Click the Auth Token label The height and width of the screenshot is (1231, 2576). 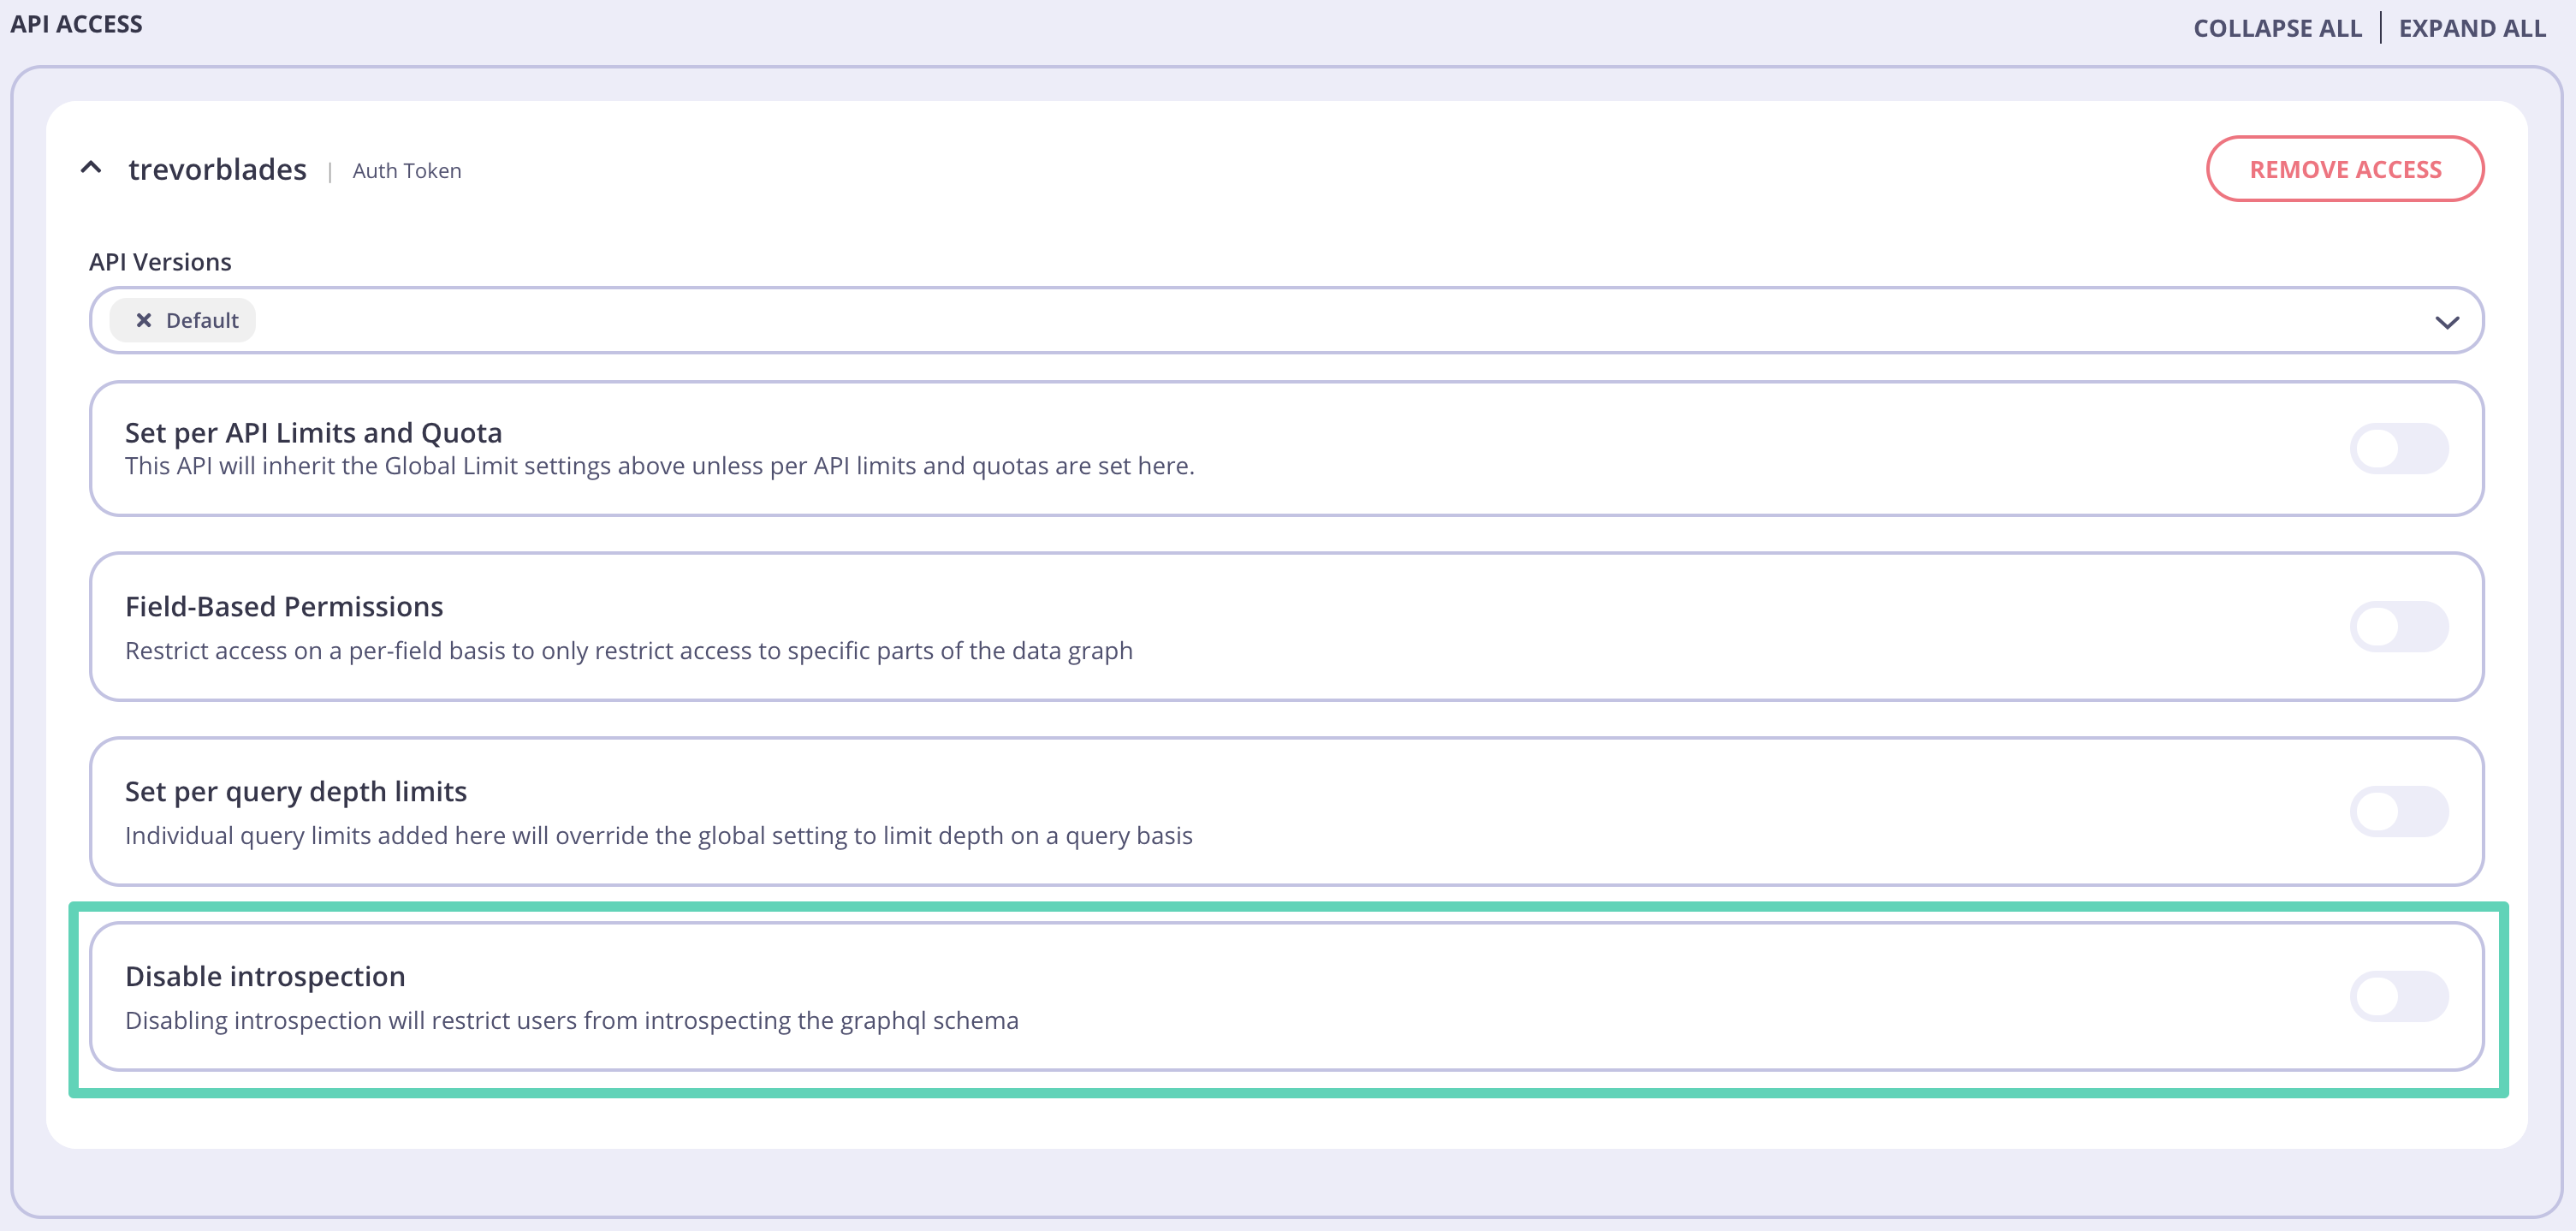coord(407,171)
